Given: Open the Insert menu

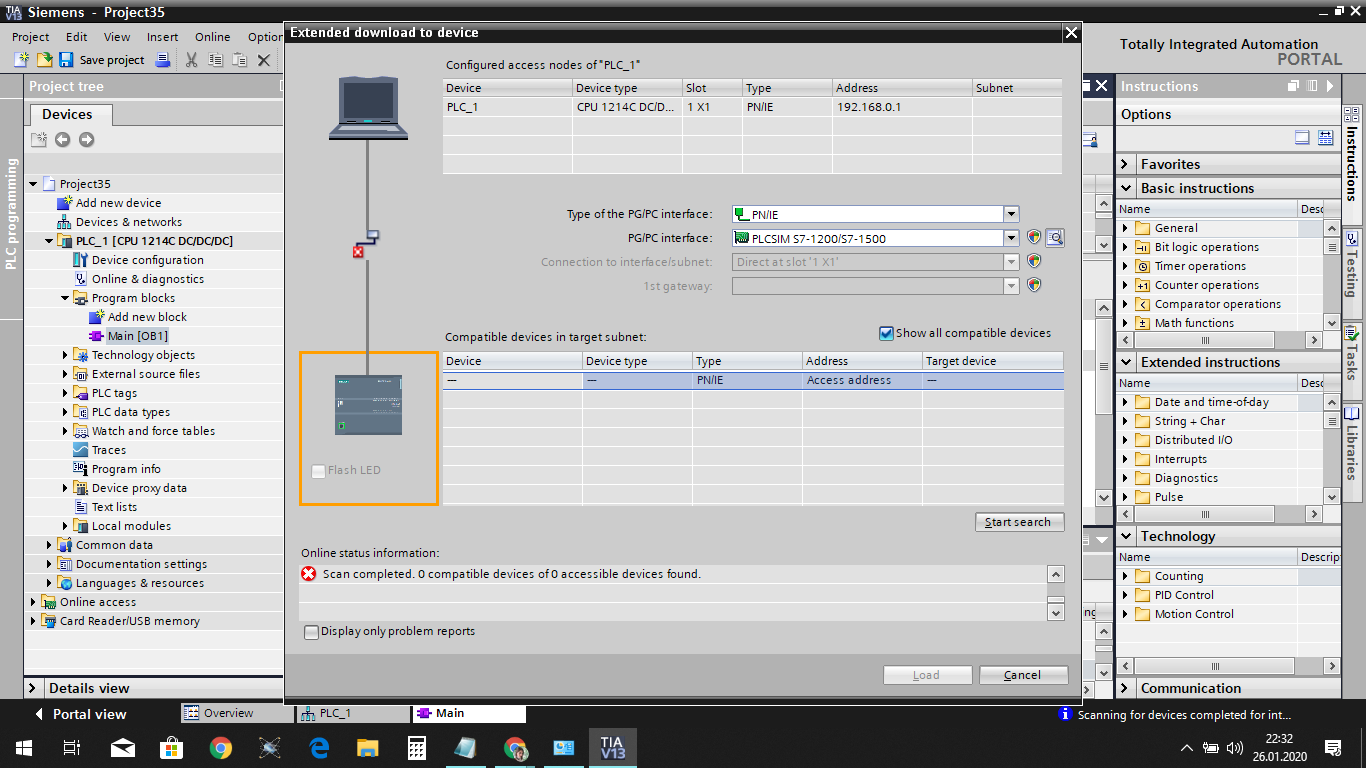Looking at the screenshot, I should click(x=162, y=37).
